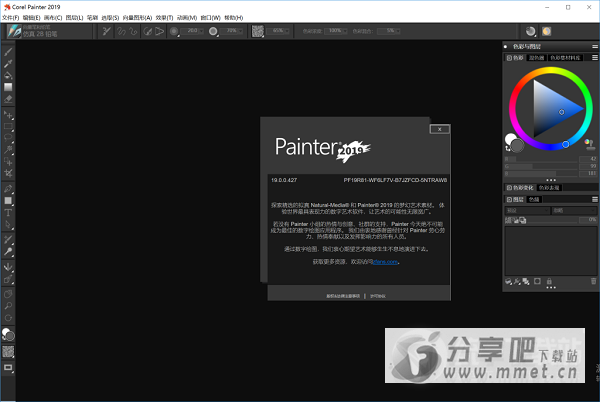Open the 图层(L) menu

point(74,18)
